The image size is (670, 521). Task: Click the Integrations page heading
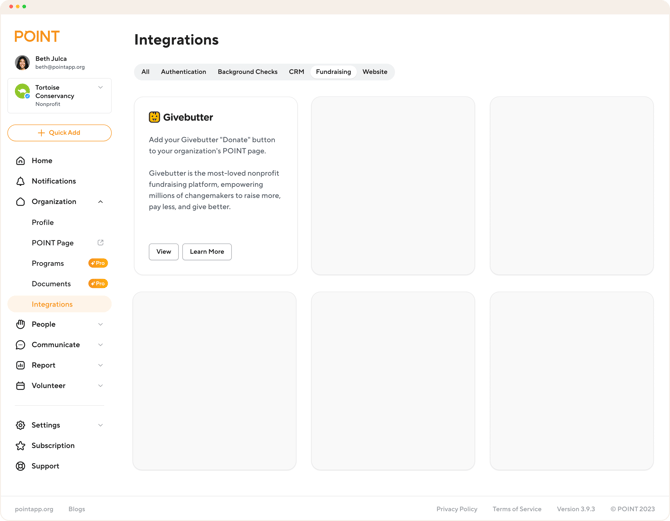coord(176,40)
